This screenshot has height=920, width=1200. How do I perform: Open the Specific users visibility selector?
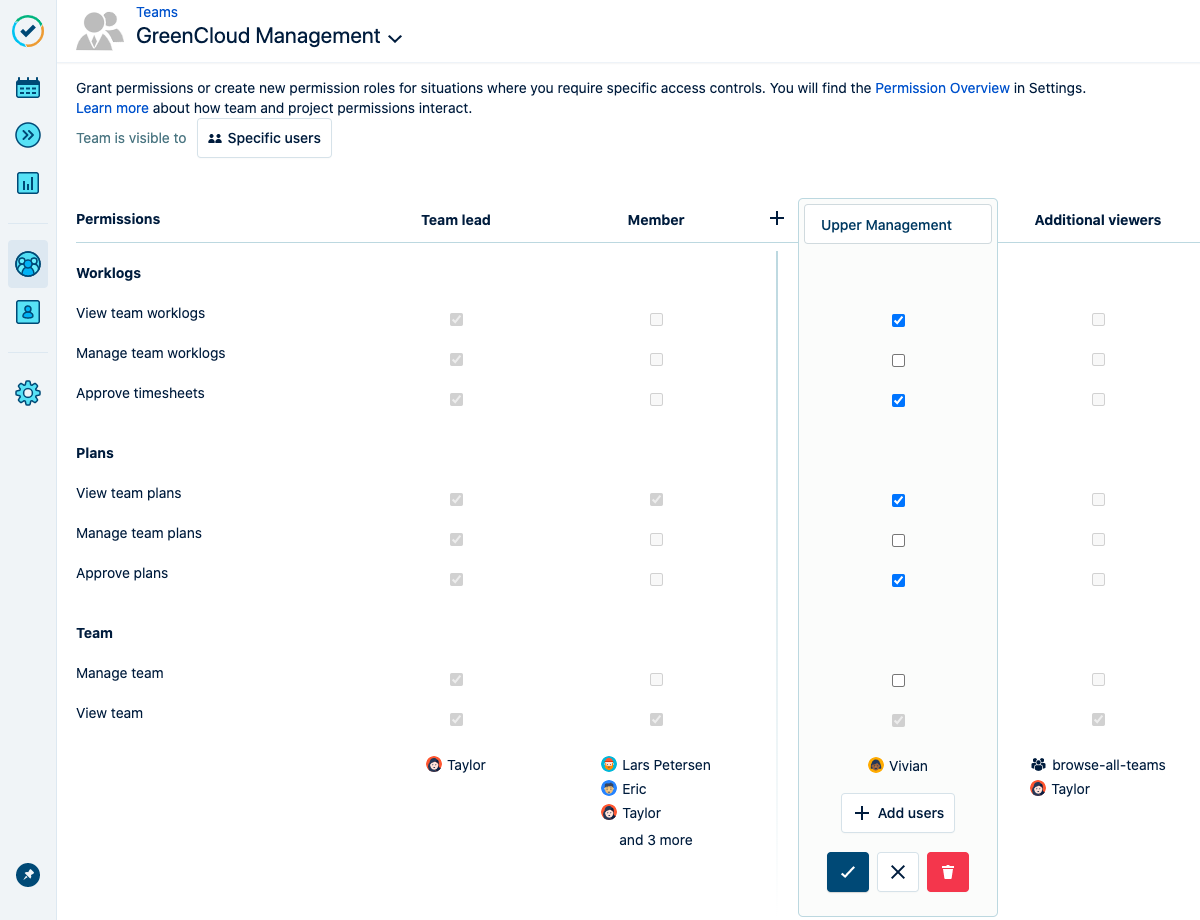tap(264, 138)
